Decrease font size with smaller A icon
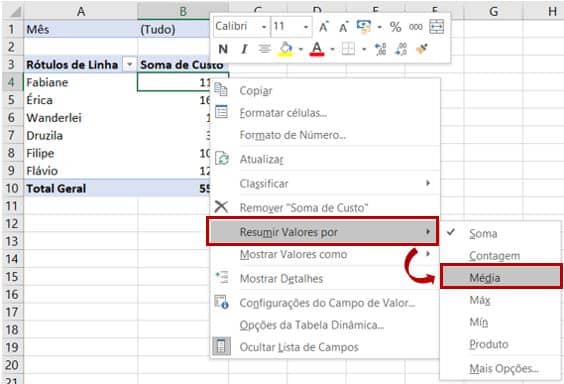 point(344,27)
